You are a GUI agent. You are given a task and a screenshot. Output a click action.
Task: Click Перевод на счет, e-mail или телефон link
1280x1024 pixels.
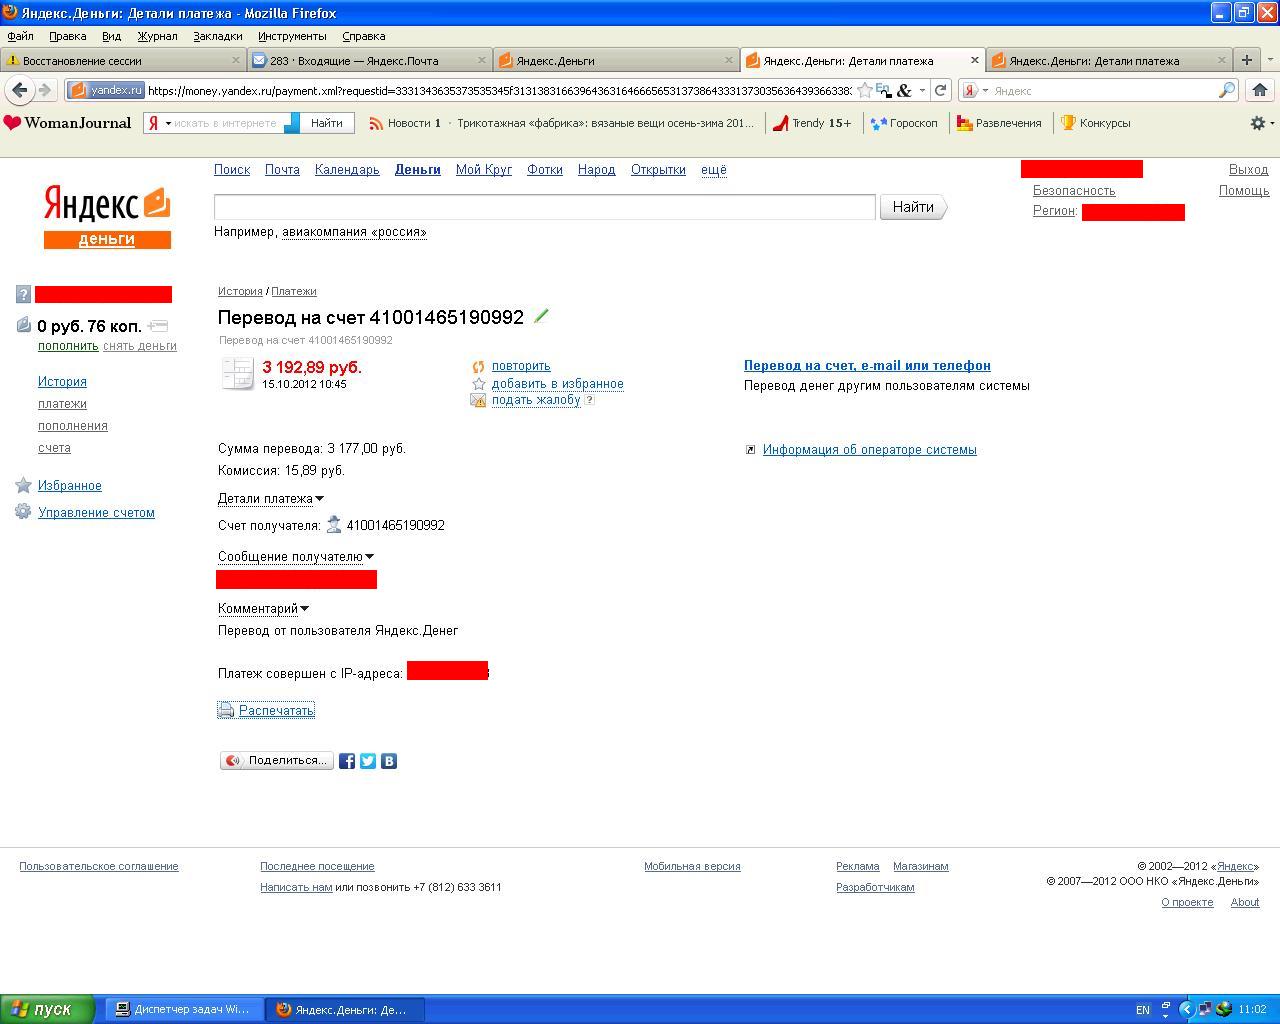pyautogui.click(x=867, y=366)
